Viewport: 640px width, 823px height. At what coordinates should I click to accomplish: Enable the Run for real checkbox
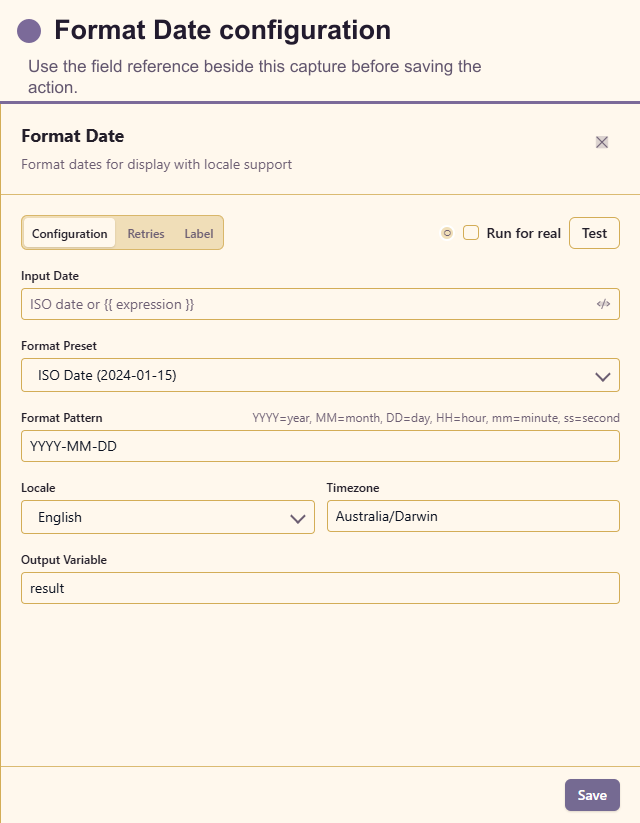[471, 233]
